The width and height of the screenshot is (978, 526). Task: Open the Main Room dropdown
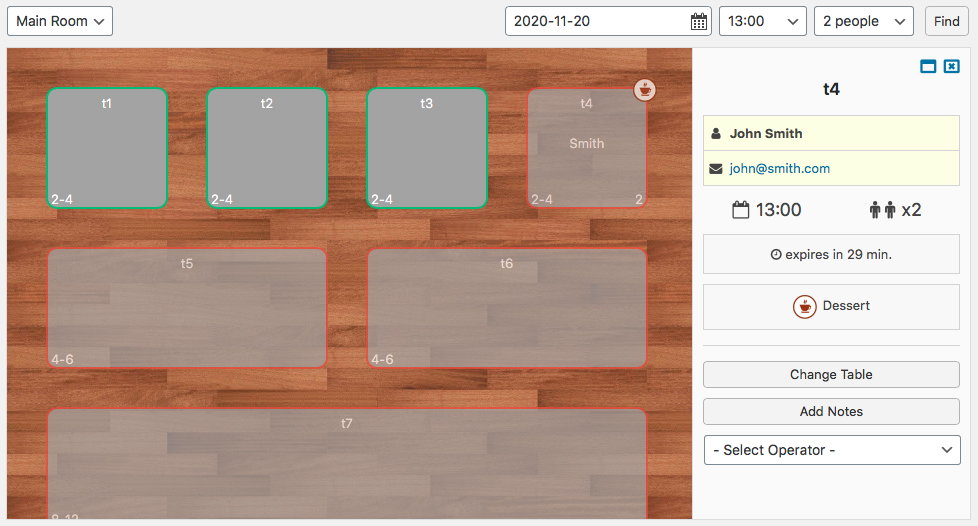pos(60,21)
